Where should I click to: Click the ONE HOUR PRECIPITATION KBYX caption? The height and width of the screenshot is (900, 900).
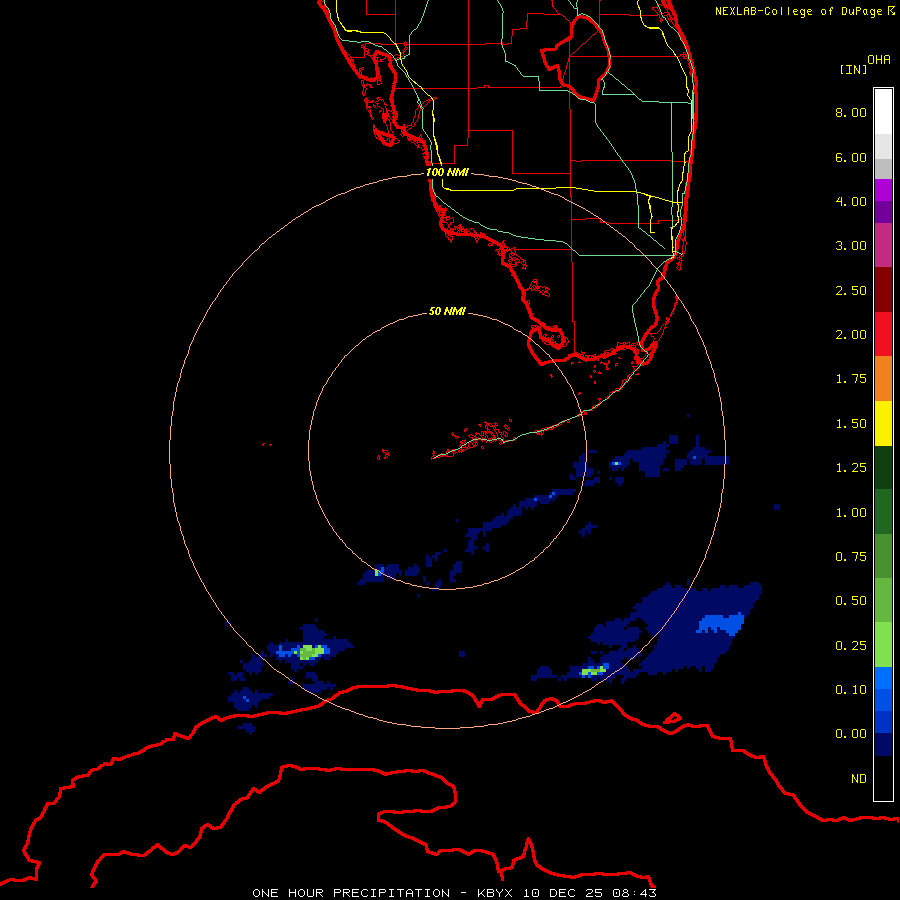click(x=454, y=893)
